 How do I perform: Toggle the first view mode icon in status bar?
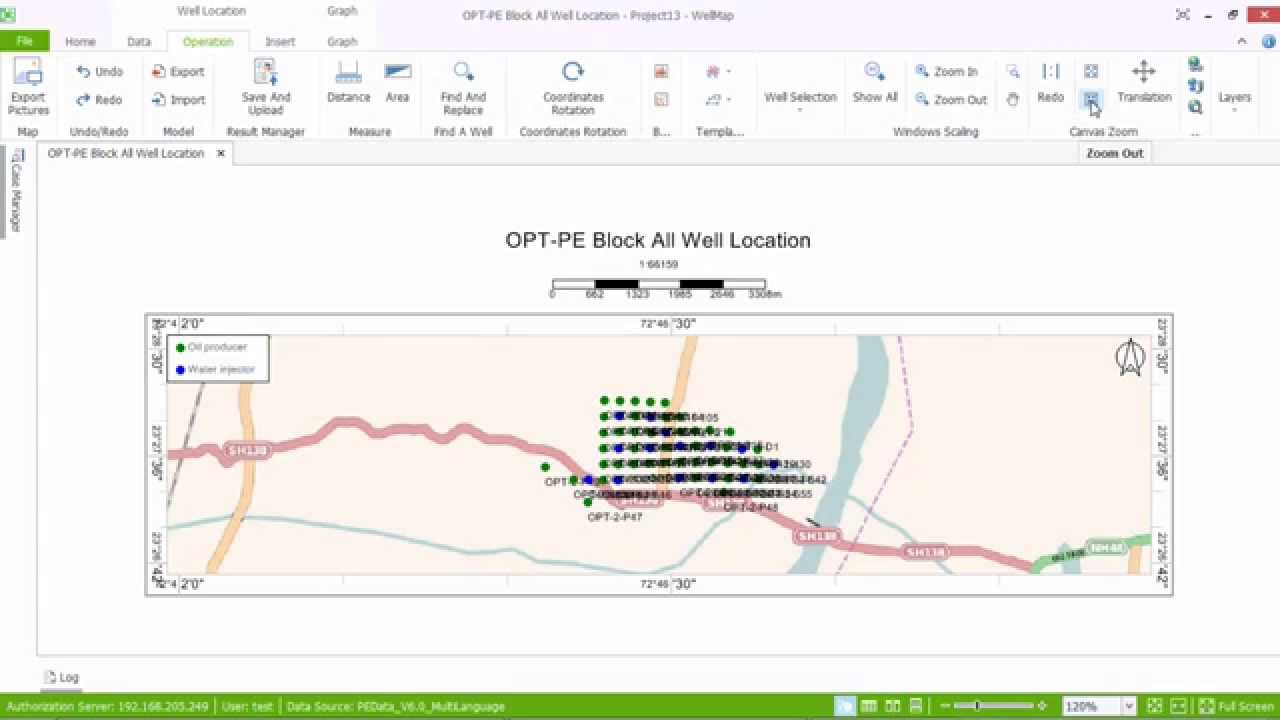point(845,706)
